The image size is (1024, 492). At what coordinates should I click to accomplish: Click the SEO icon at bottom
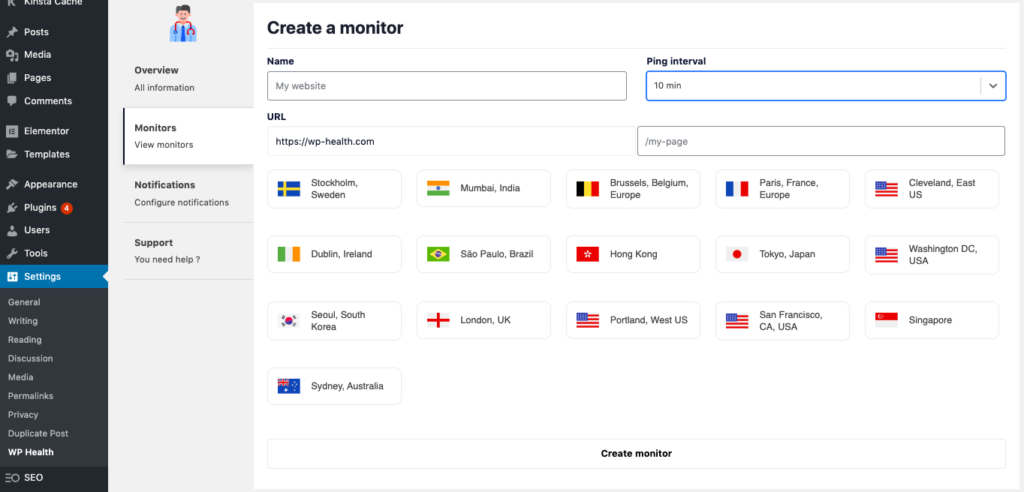(12, 478)
